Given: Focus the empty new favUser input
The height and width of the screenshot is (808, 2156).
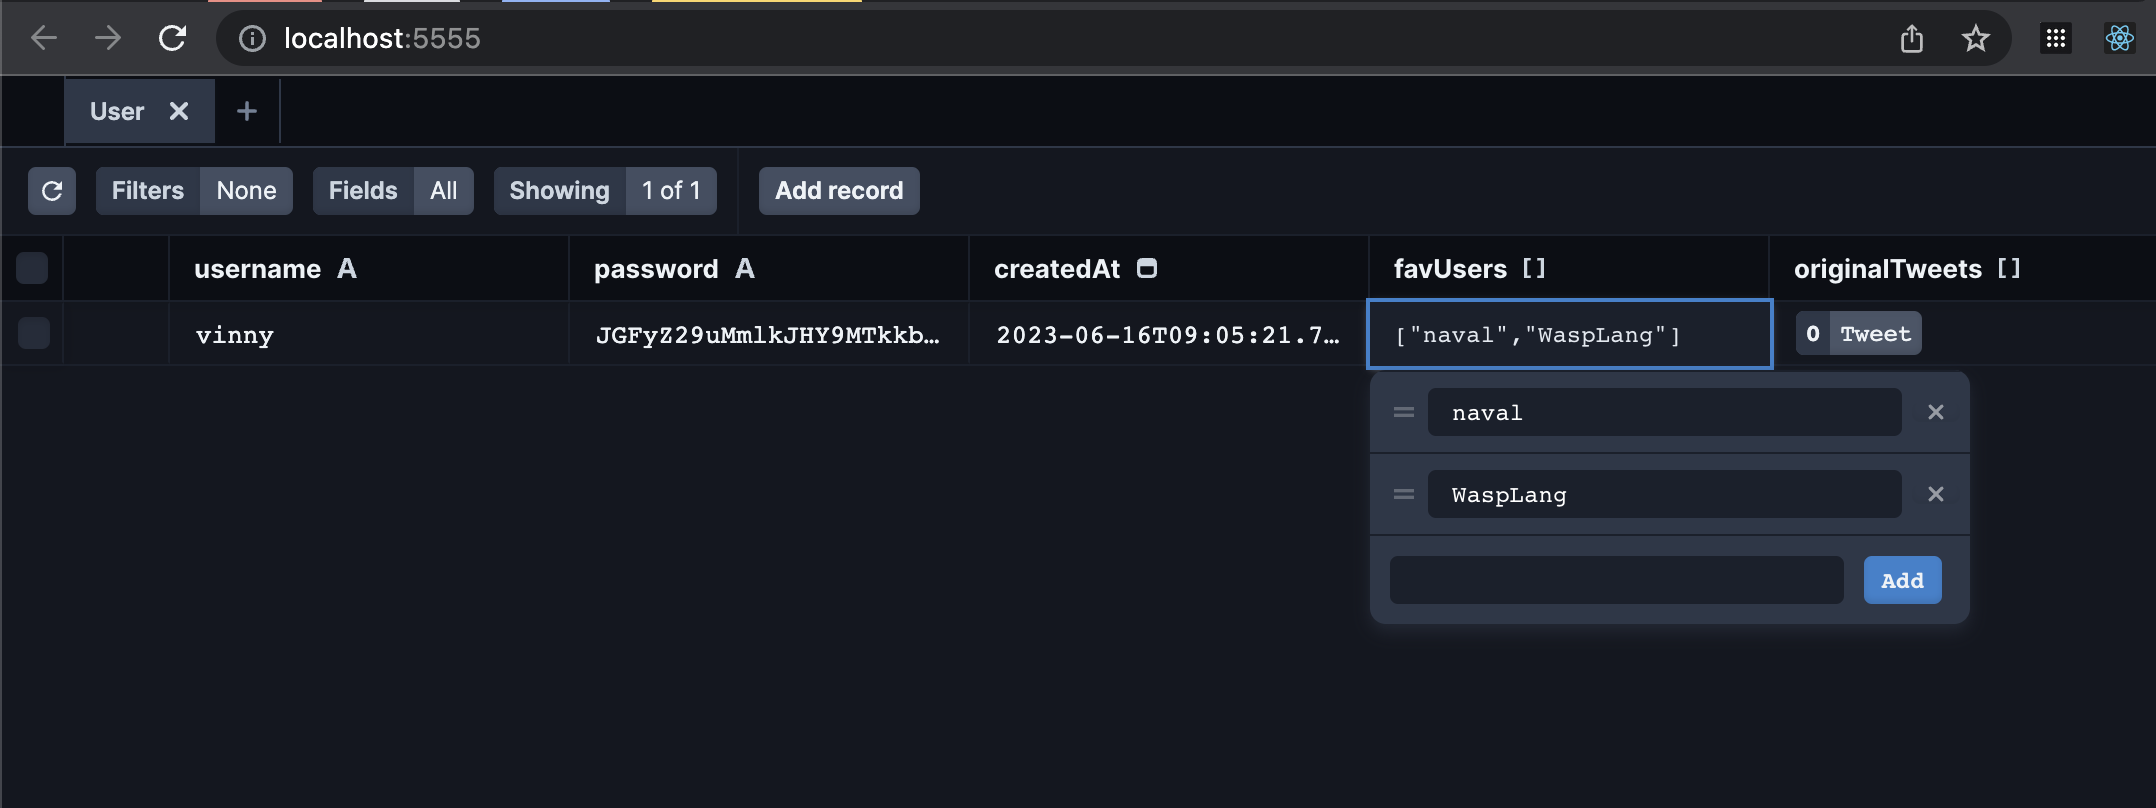Looking at the screenshot, I should 1616,580.
